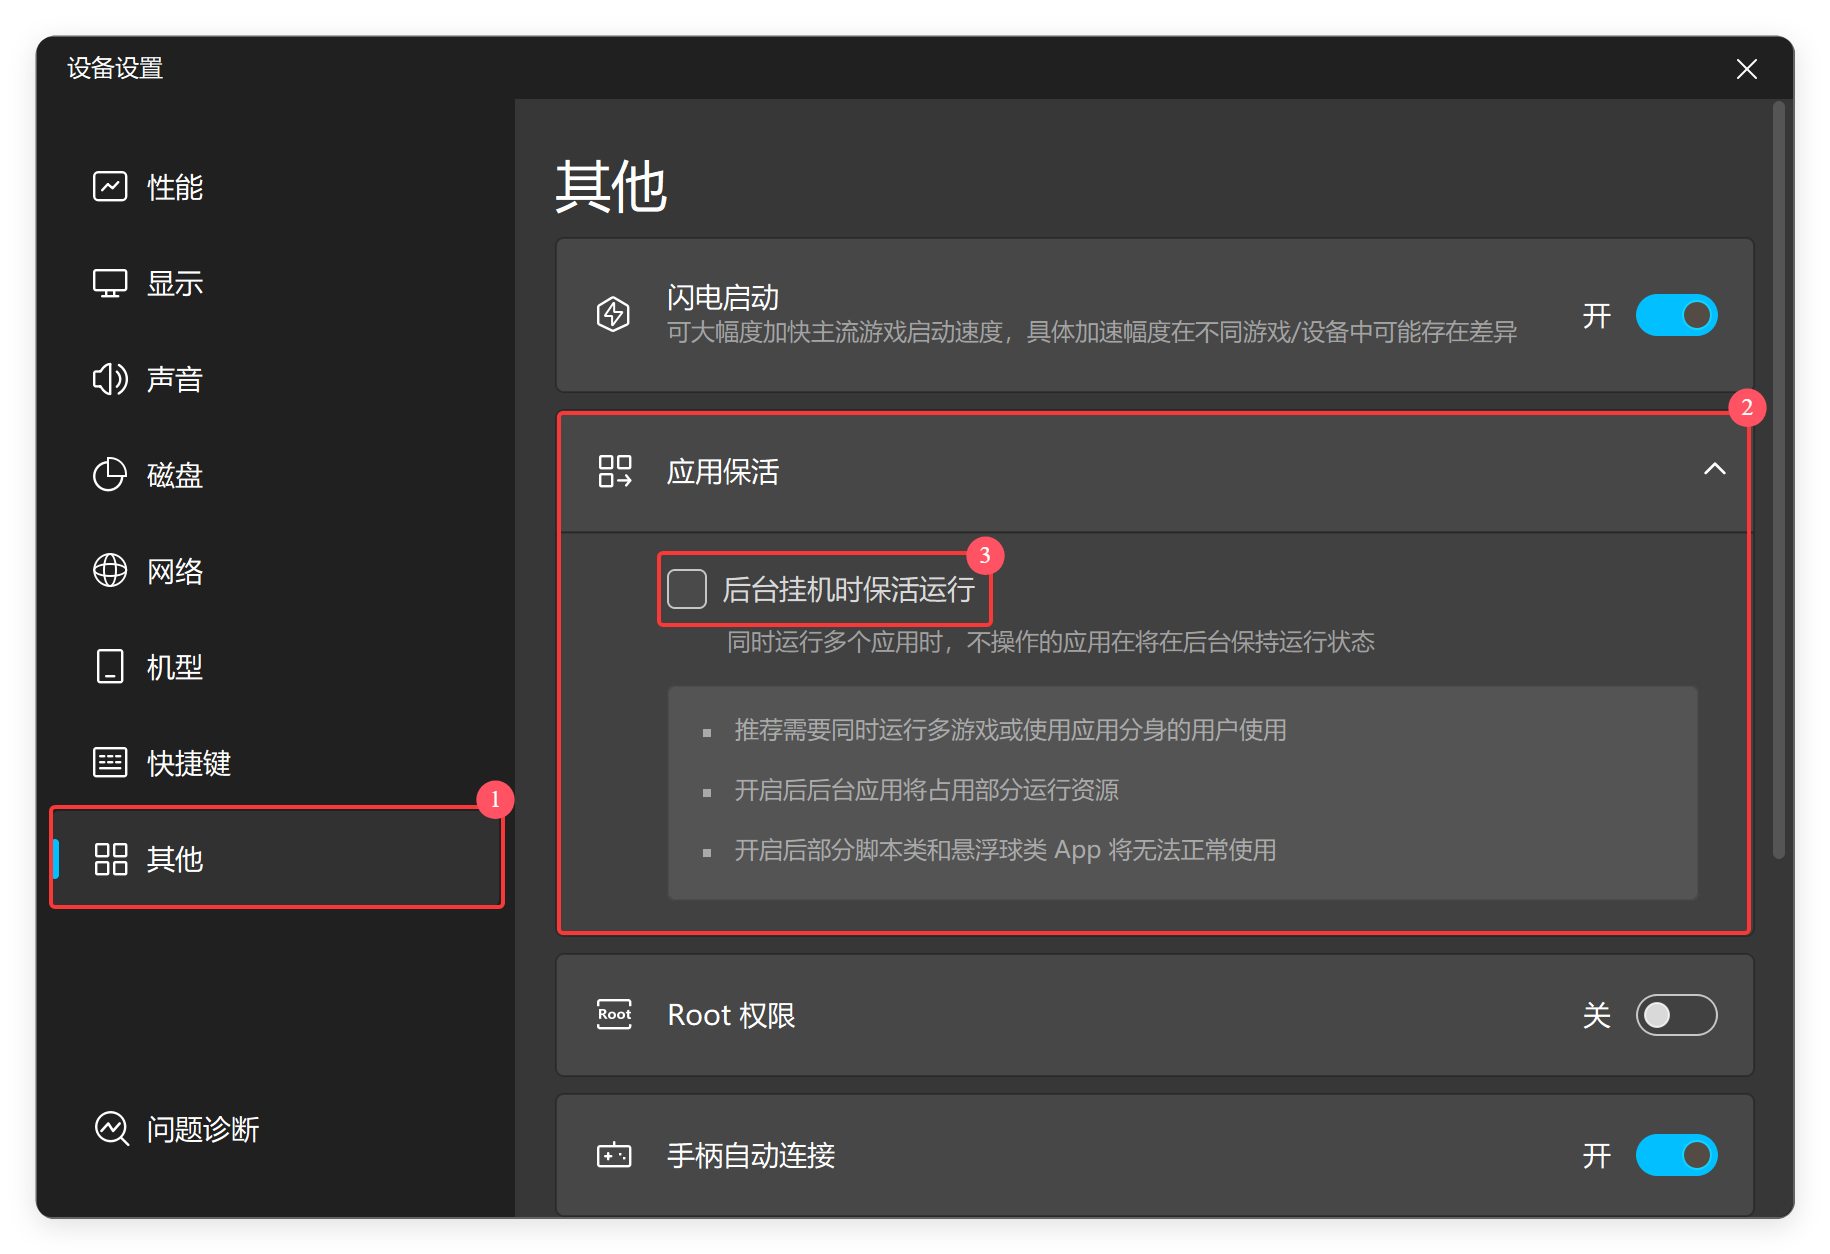Click the 应用保活 apps icon
Screen dimensions: 1830x1254
coord(615,471)
